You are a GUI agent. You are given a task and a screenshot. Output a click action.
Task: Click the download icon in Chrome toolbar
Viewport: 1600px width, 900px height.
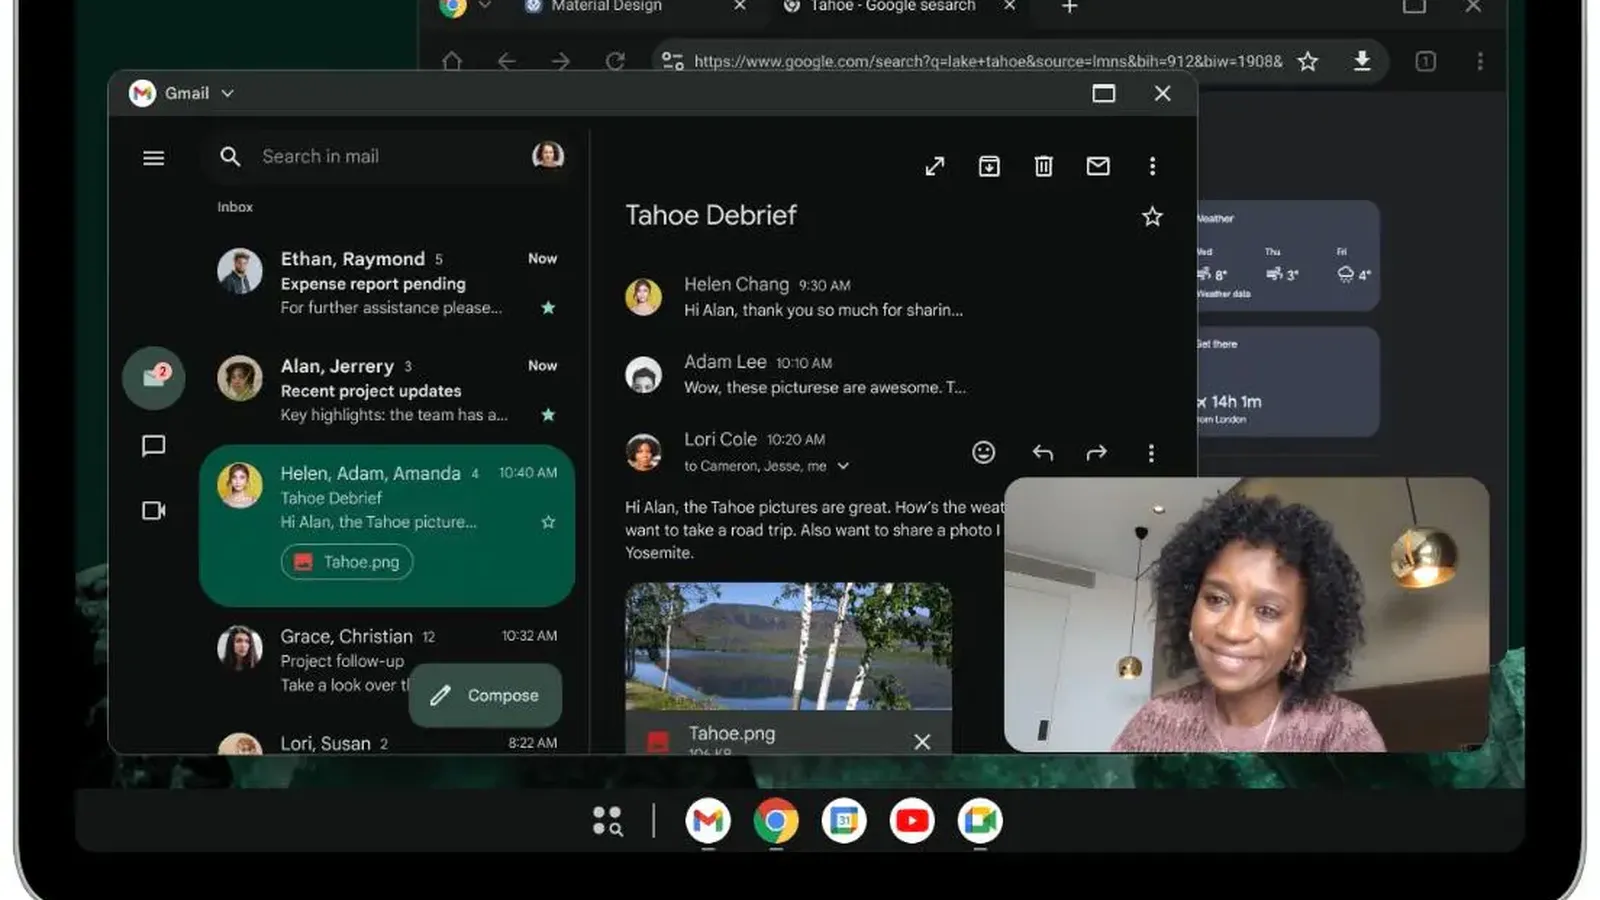coord(1362,61)
